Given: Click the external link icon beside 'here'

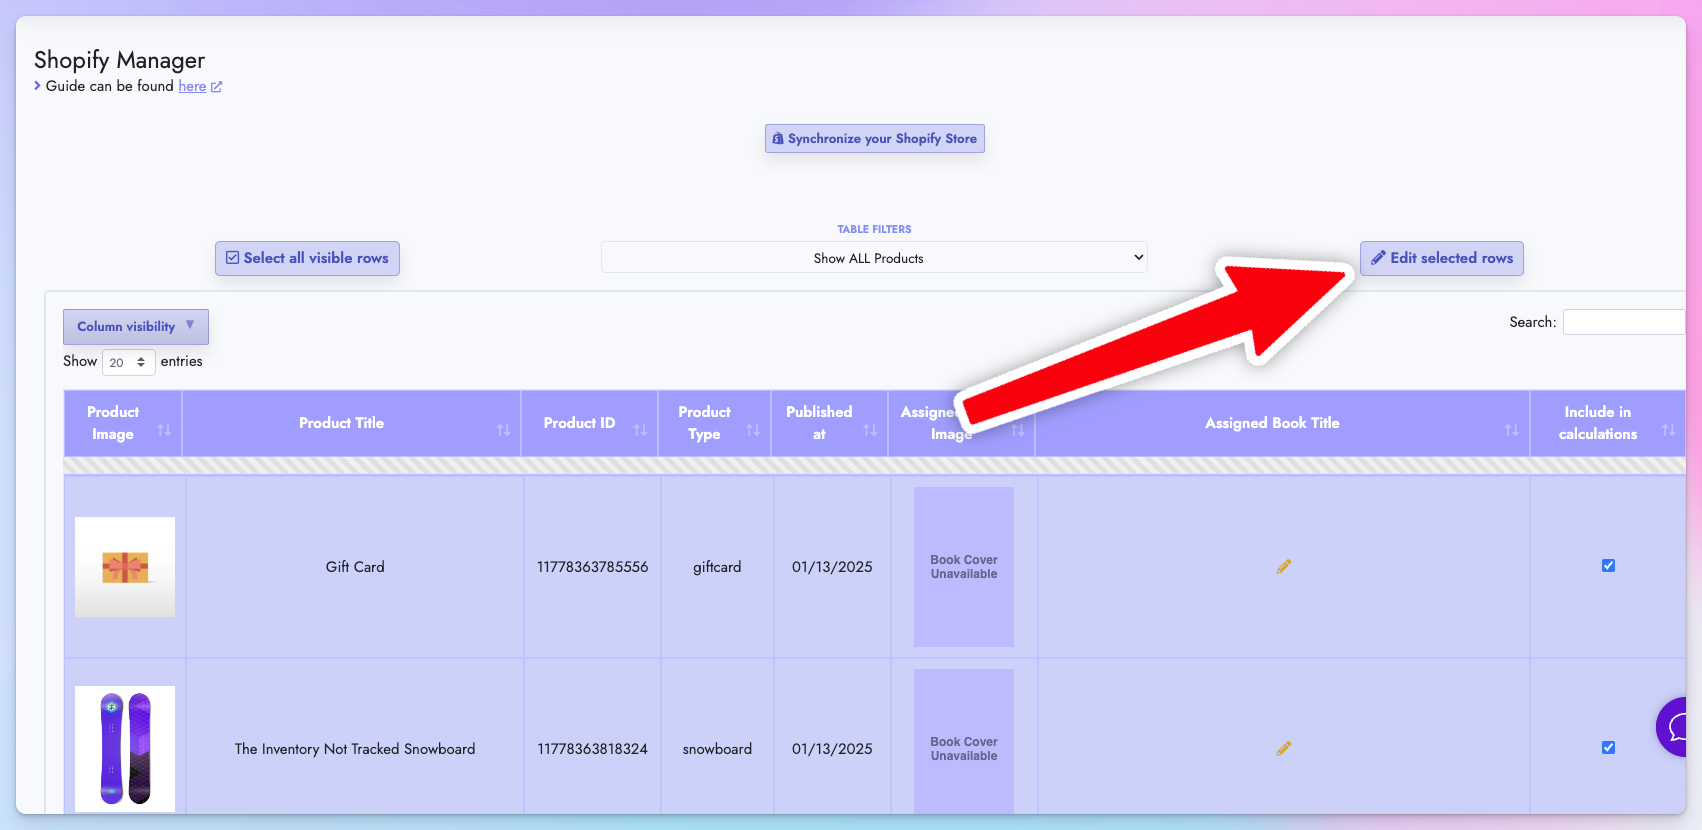Looking at the screenshot, I should pyautogui.click(x=216, y=87).
